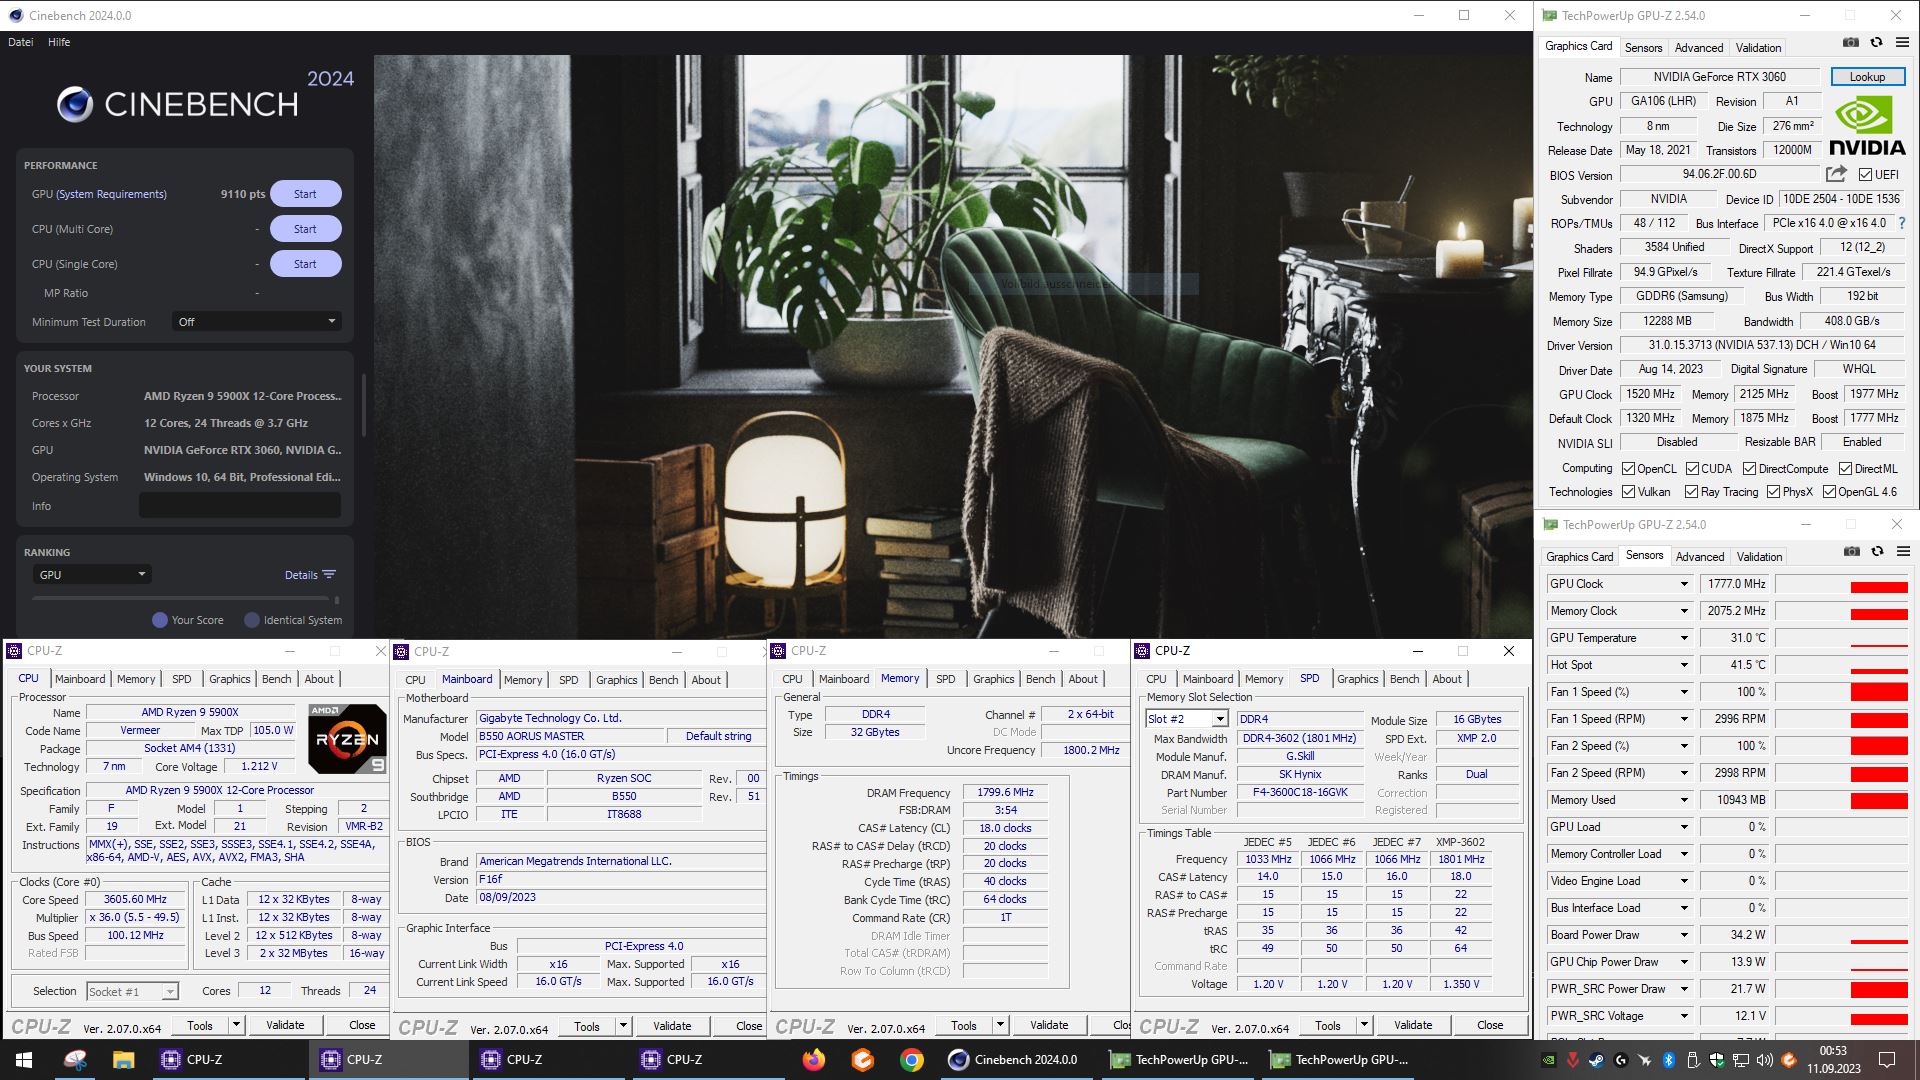Image resolution: width=1920 pixels, height=1080 pixels.
Task: Toggle the CUDA checkbox
Action: tap(1692, 469)
